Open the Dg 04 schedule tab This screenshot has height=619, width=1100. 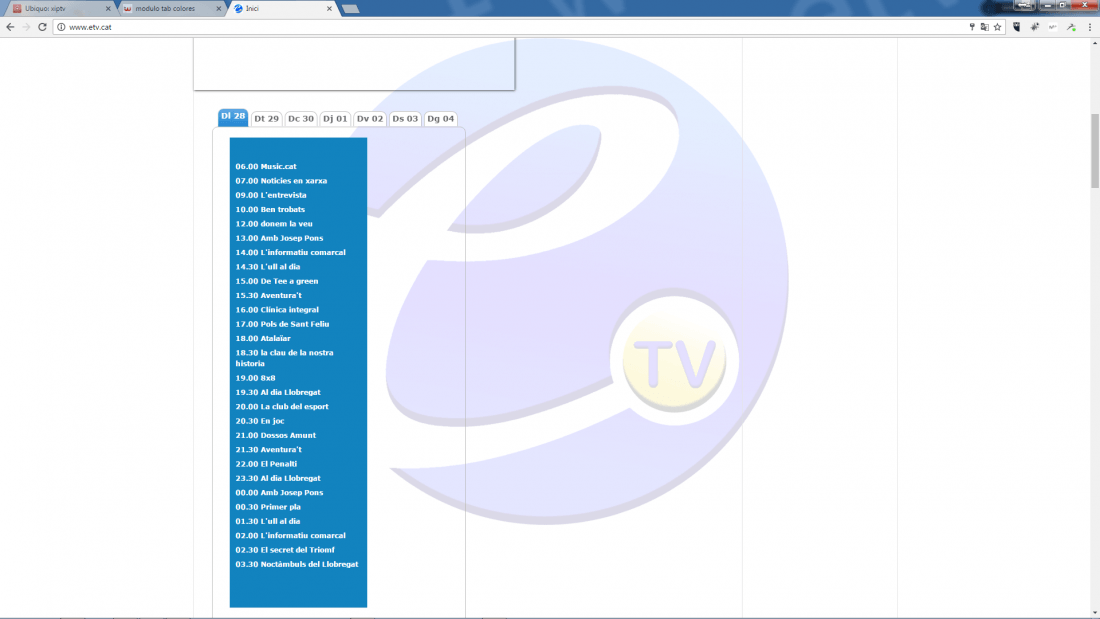pos(441,119)
